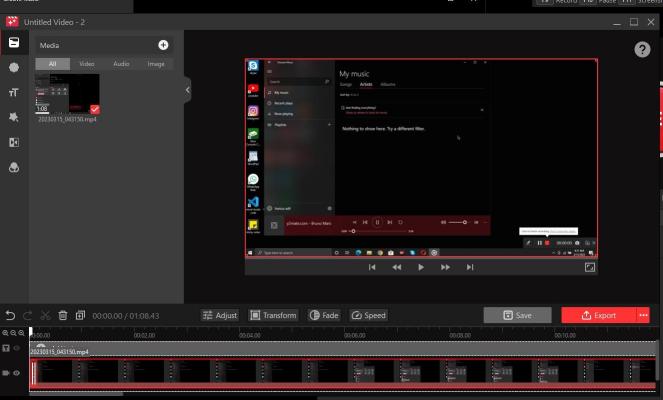Jump to end of video
Screen dimensions: 663x400
[470, 267]
